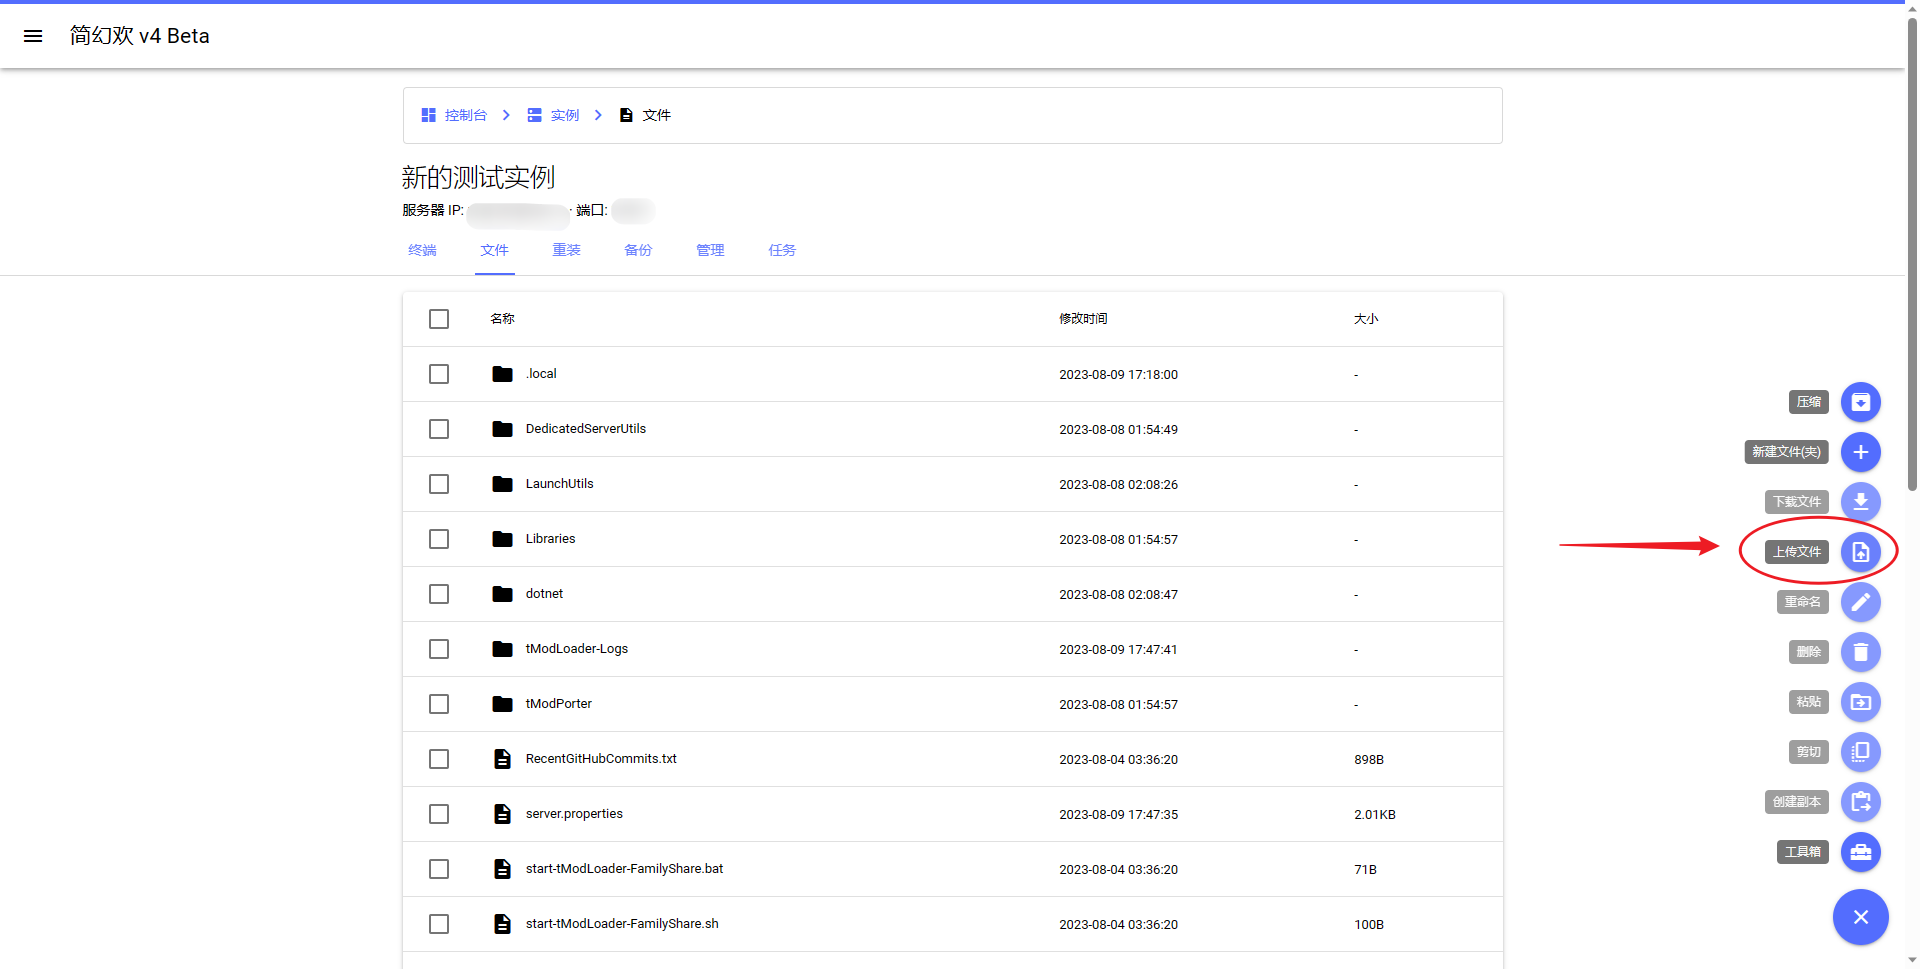Close the floating action menu with X
This screenshot has height=969, width=1920.
[1860, 917]
